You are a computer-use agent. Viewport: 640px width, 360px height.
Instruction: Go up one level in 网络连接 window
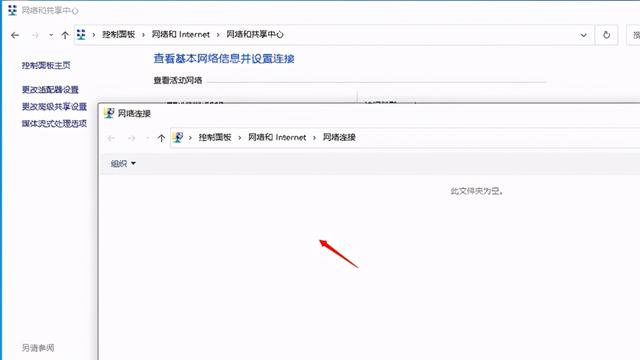pos(161,138)
